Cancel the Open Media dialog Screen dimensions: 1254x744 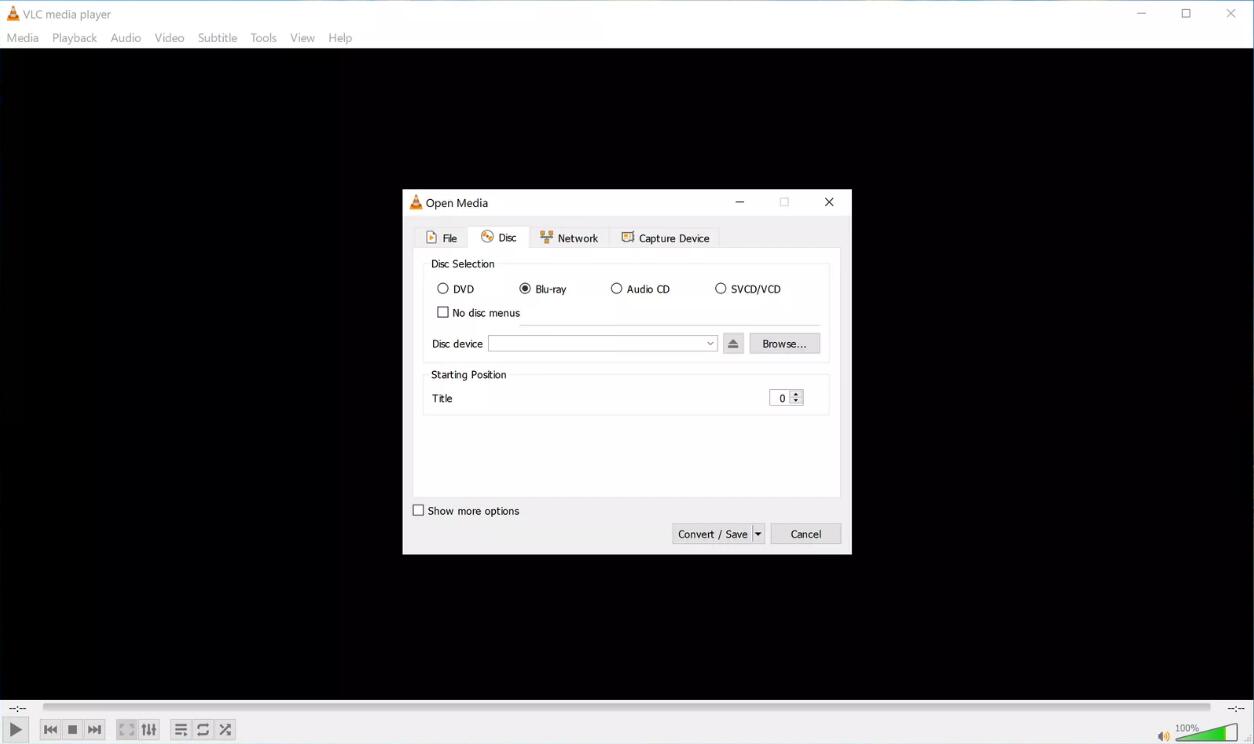[806, 534]
